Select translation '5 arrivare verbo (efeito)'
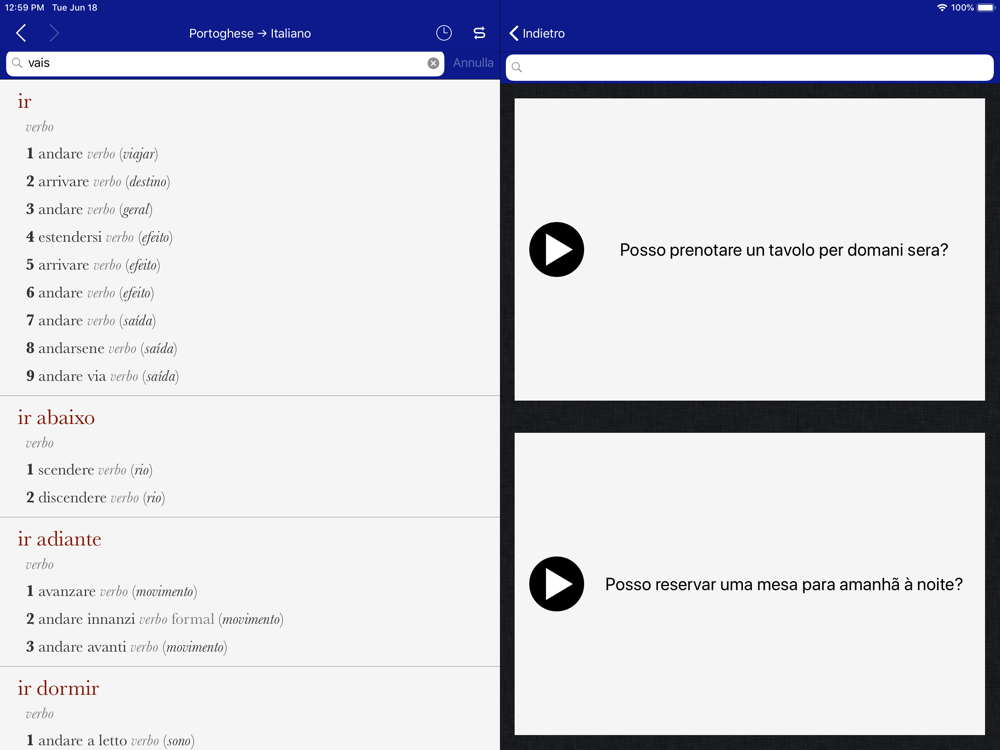Viewport: 1000px width, 750px height. (x=93, y=265)
